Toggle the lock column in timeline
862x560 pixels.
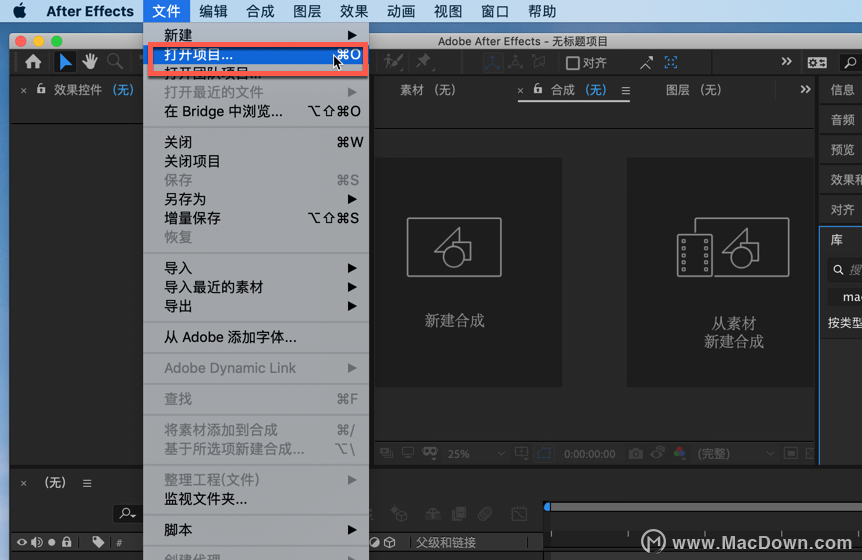tap(67, 542)
